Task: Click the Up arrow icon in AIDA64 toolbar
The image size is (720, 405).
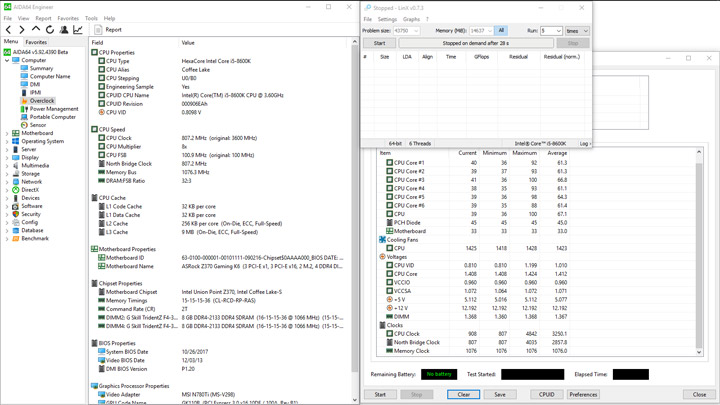Action: click(37, 30)
